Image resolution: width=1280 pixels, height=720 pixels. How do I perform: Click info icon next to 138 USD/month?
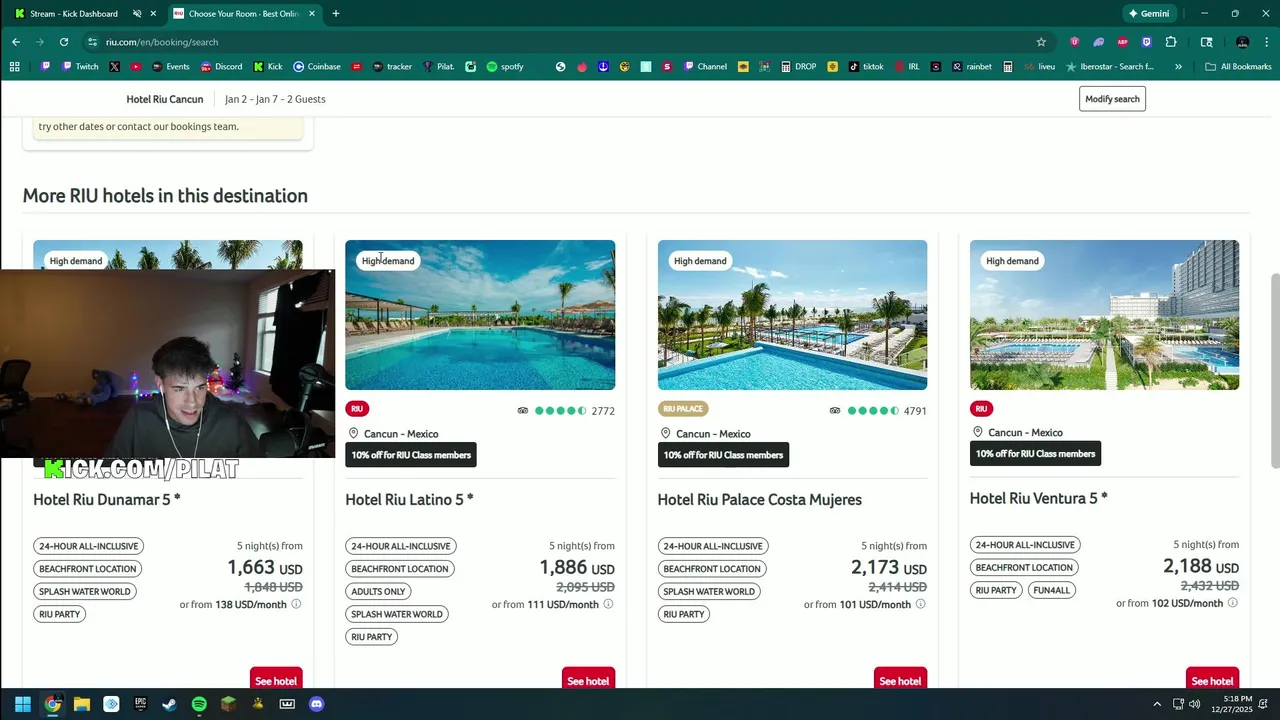coord(296,604)
